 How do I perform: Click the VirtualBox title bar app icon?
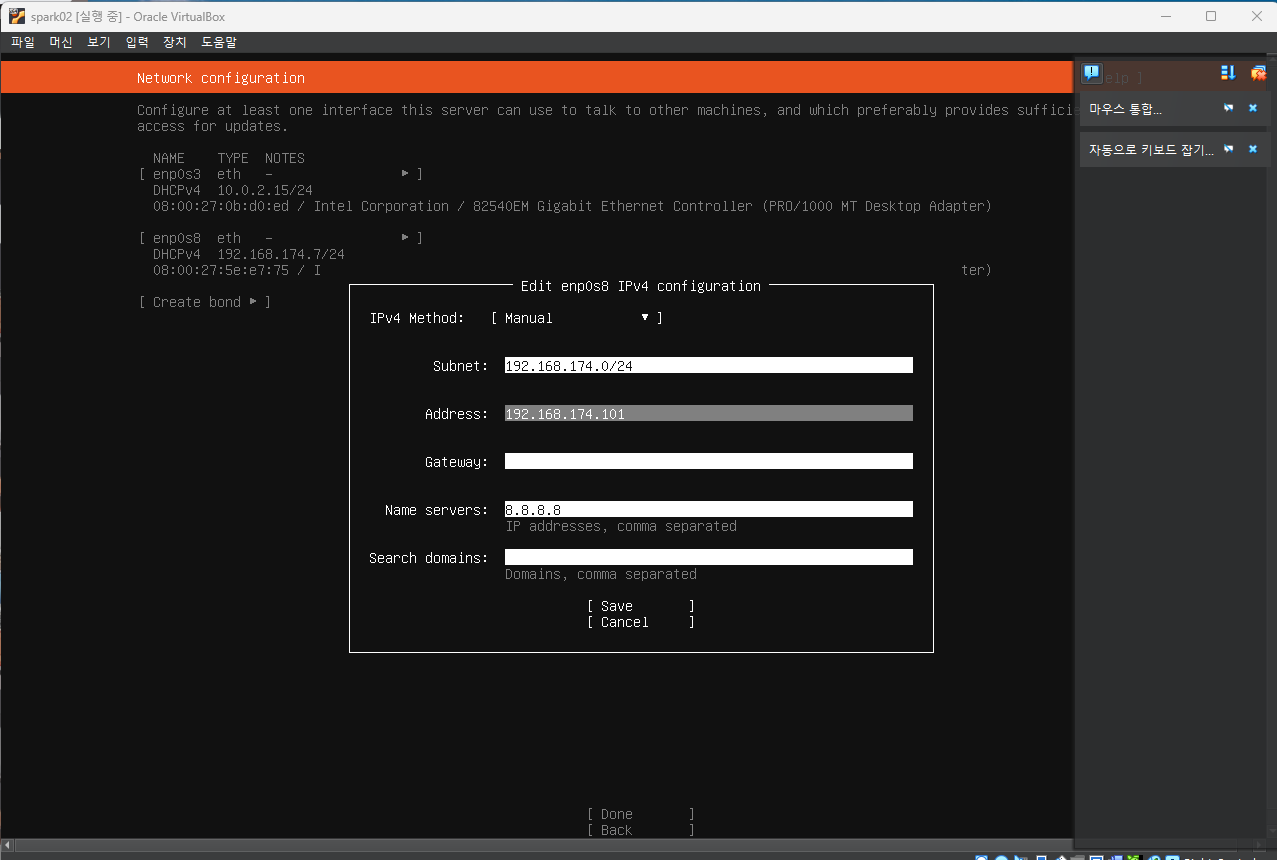coord(16,16)
